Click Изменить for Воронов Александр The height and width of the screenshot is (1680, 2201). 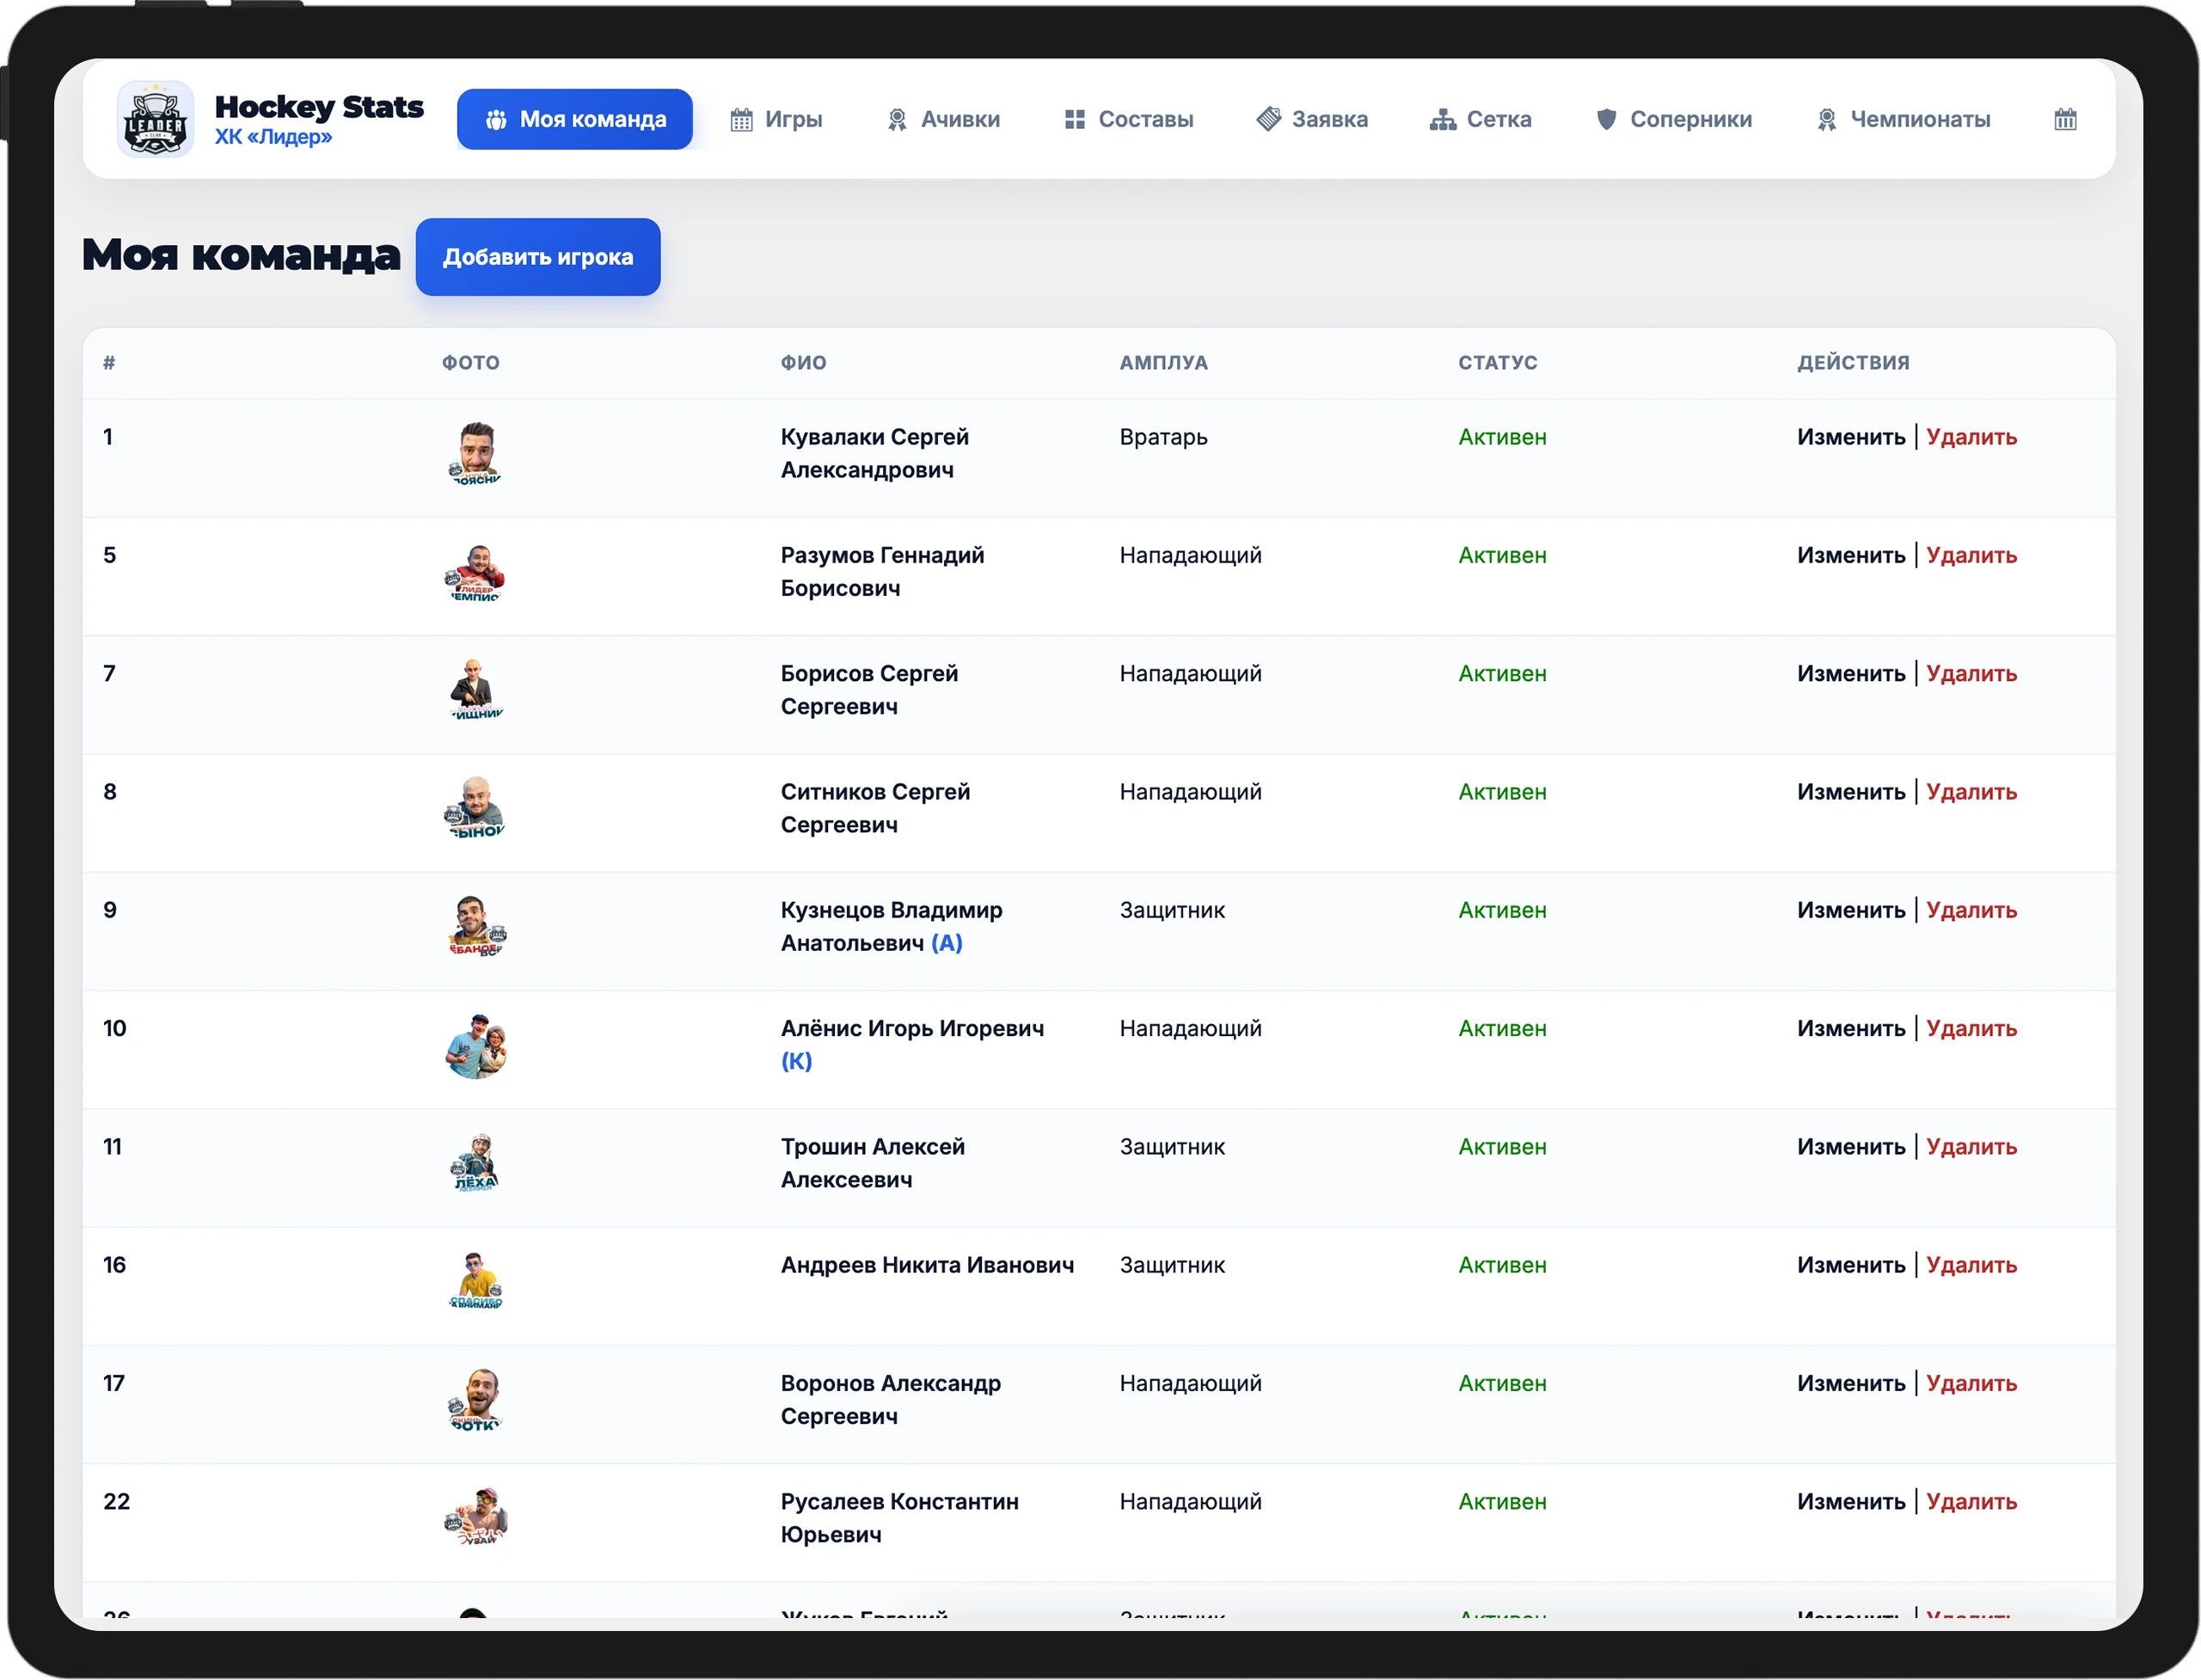tap(1851, 1383)
